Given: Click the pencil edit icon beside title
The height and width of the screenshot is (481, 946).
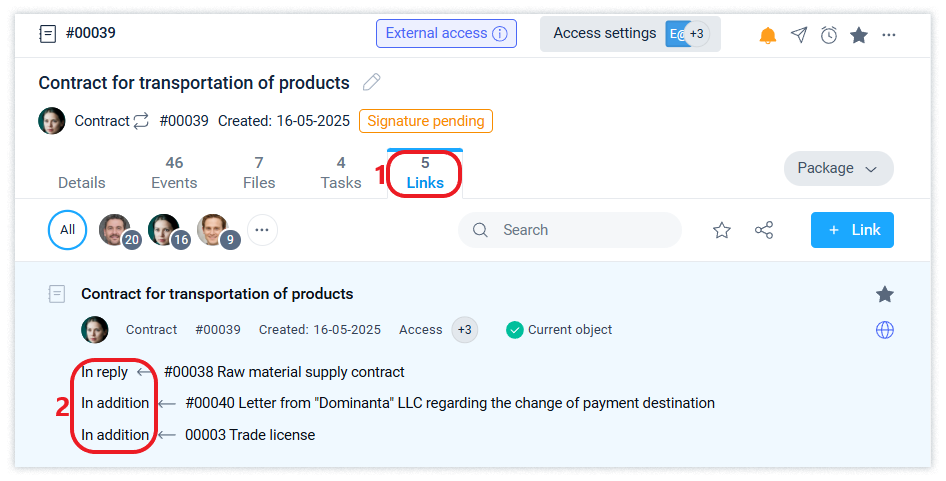Looking at the screenshot, I should [x=371, y=82].
